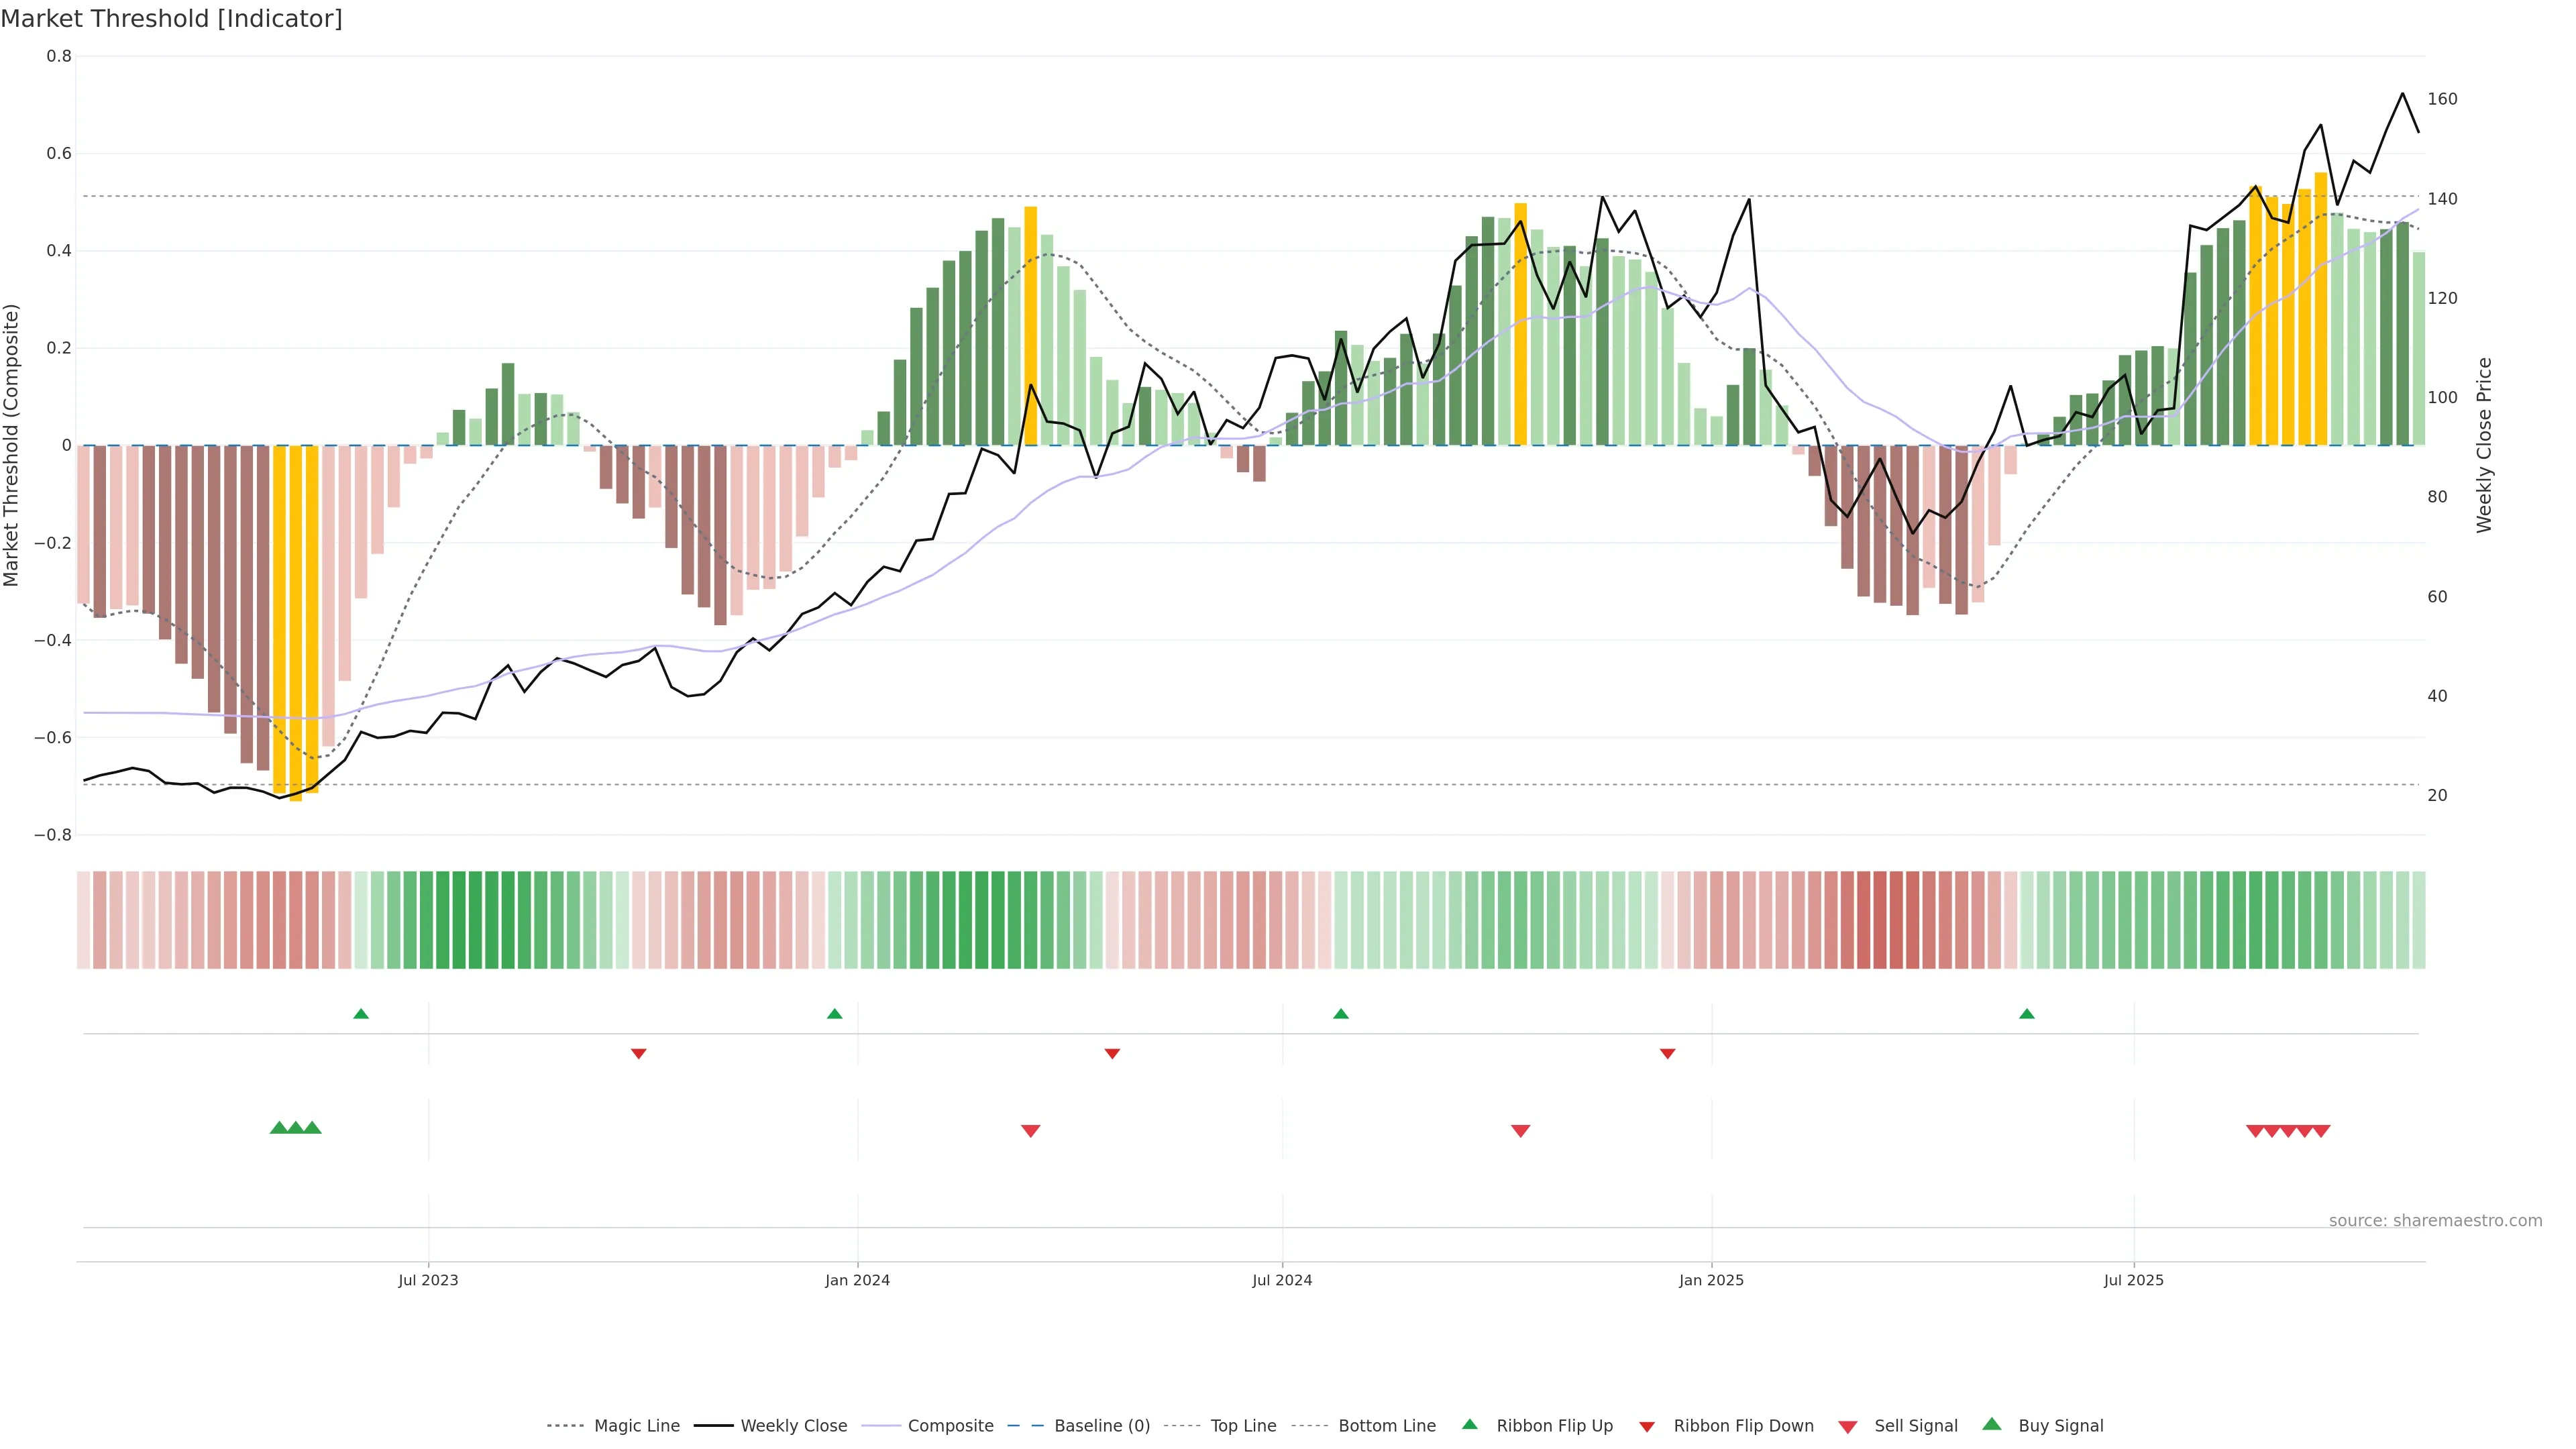2576x1449 pixels.
Task: Click the Jan 2024 x-axis label
Action: point(857,1280)
